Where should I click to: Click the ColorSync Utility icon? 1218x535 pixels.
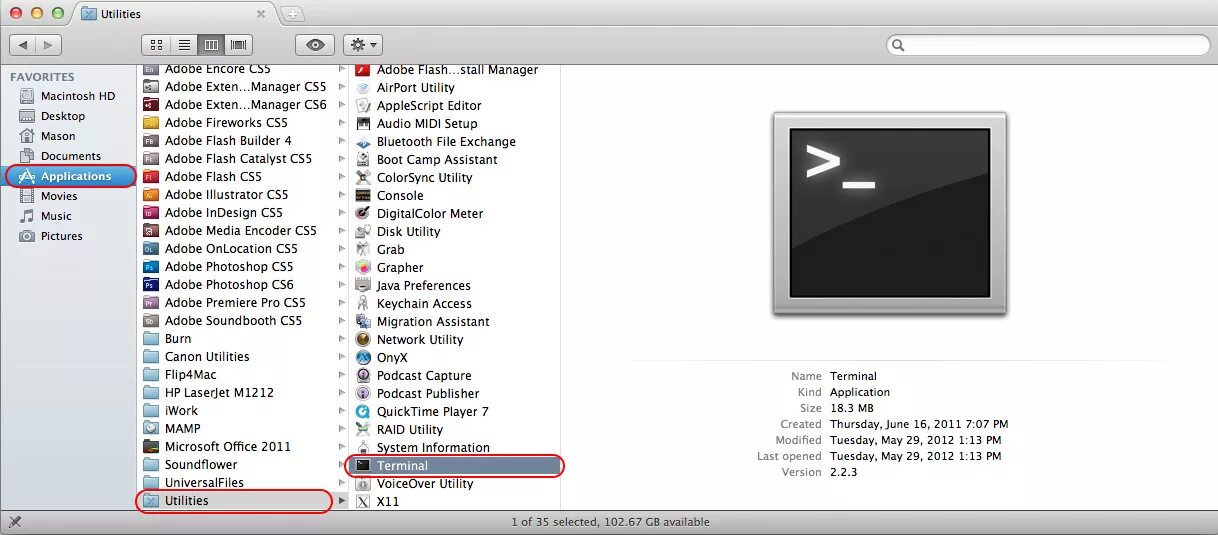click(364, 178)
